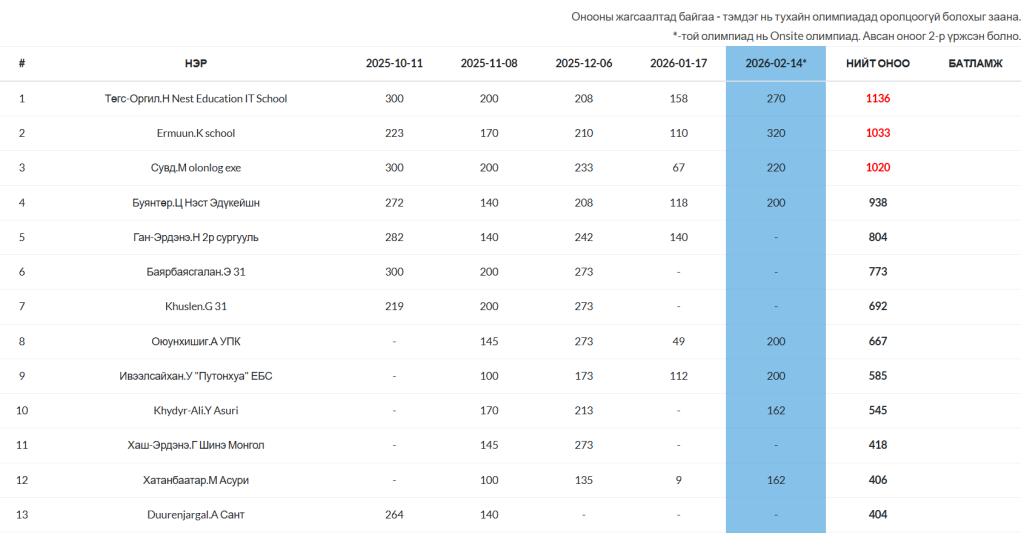Click the 2026-01-17 date column header
1024x533 pixels.
pos(678,63)
